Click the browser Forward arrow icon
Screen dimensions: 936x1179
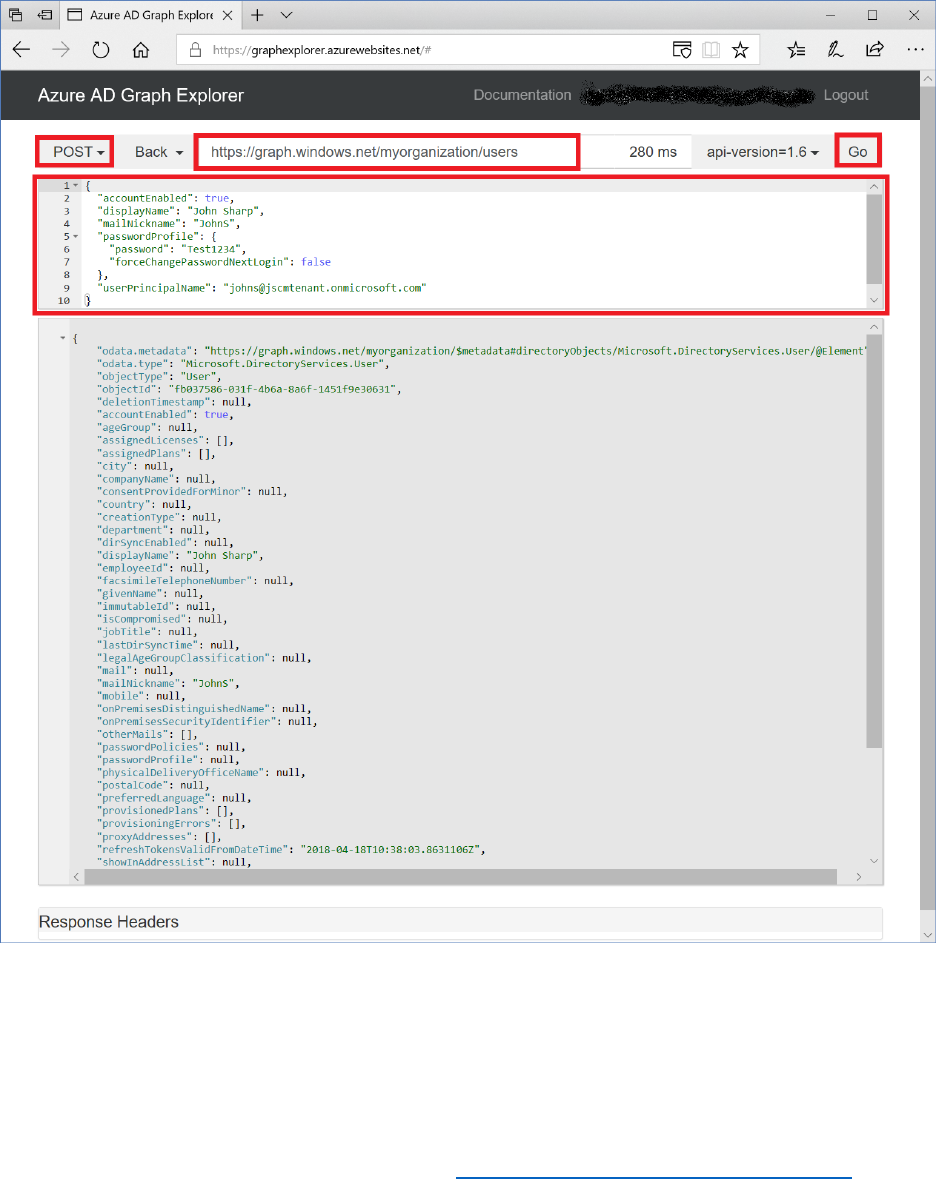point(61,50)
